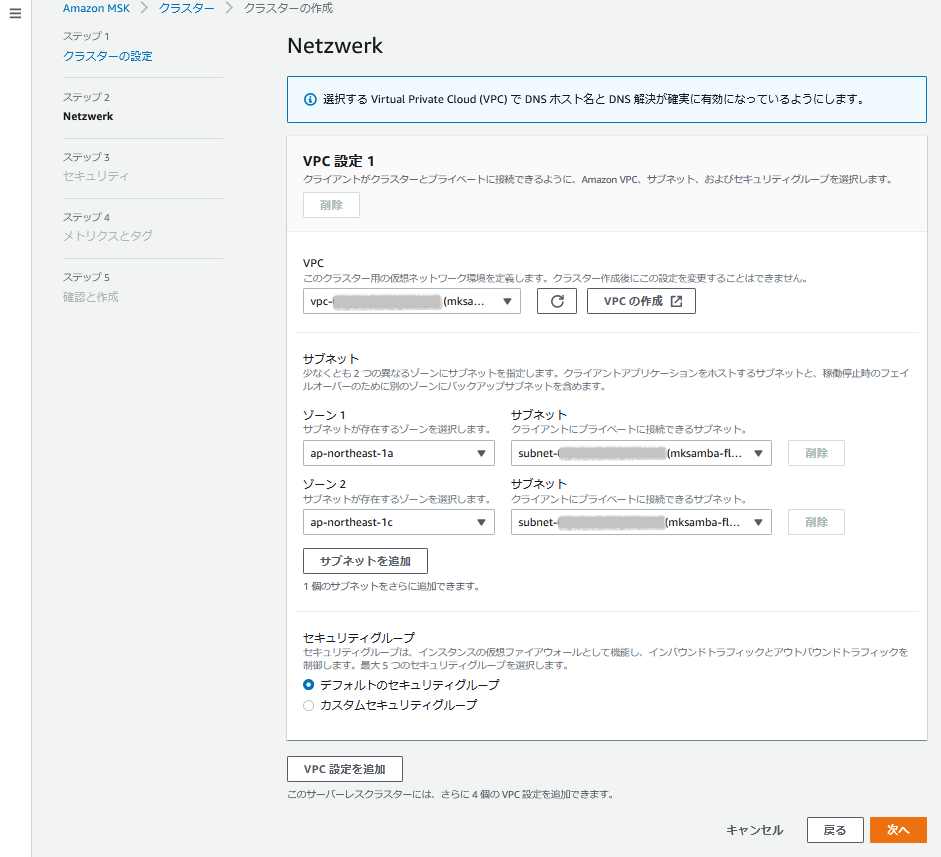Click 次へ to proceed

898,830
